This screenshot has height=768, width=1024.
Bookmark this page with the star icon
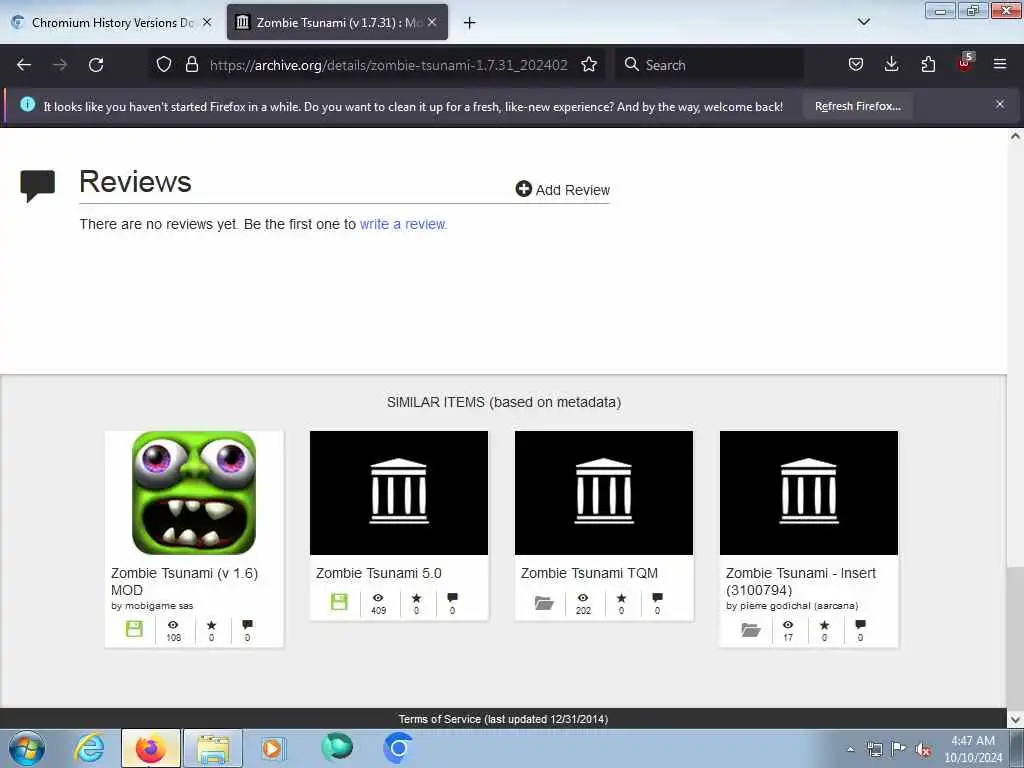tap(589, 64)
